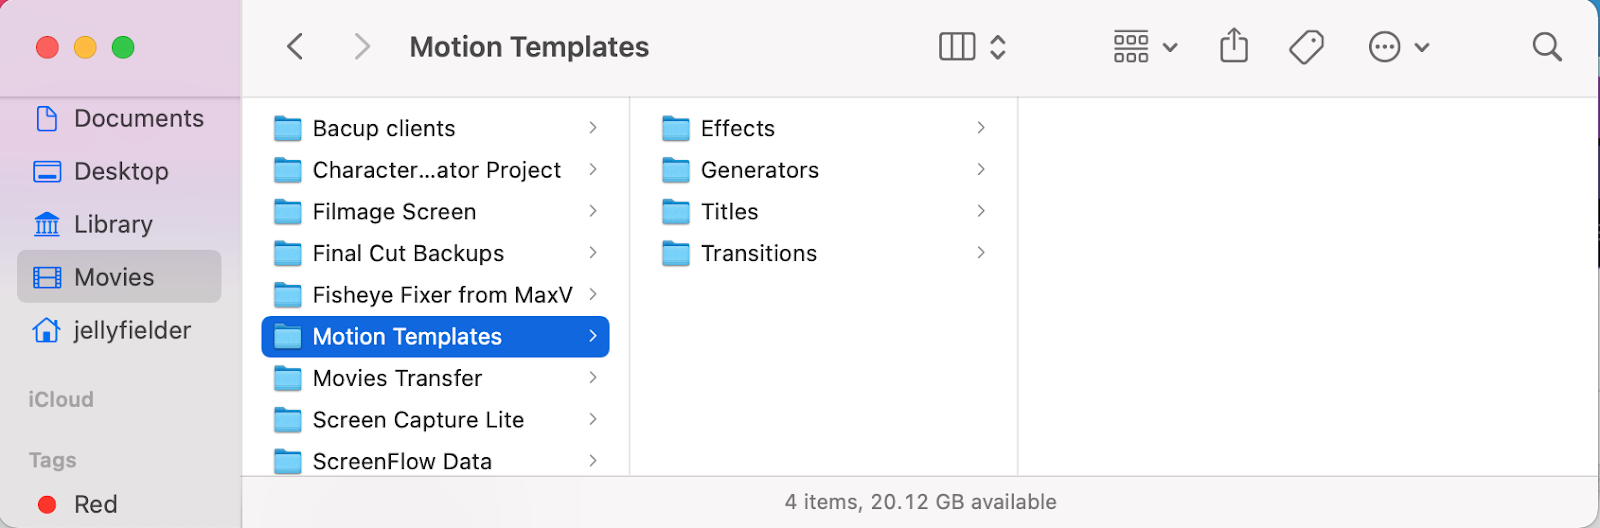Go back with the left arrow
The height and width of the screenshot is (528, 1600).
295,47
